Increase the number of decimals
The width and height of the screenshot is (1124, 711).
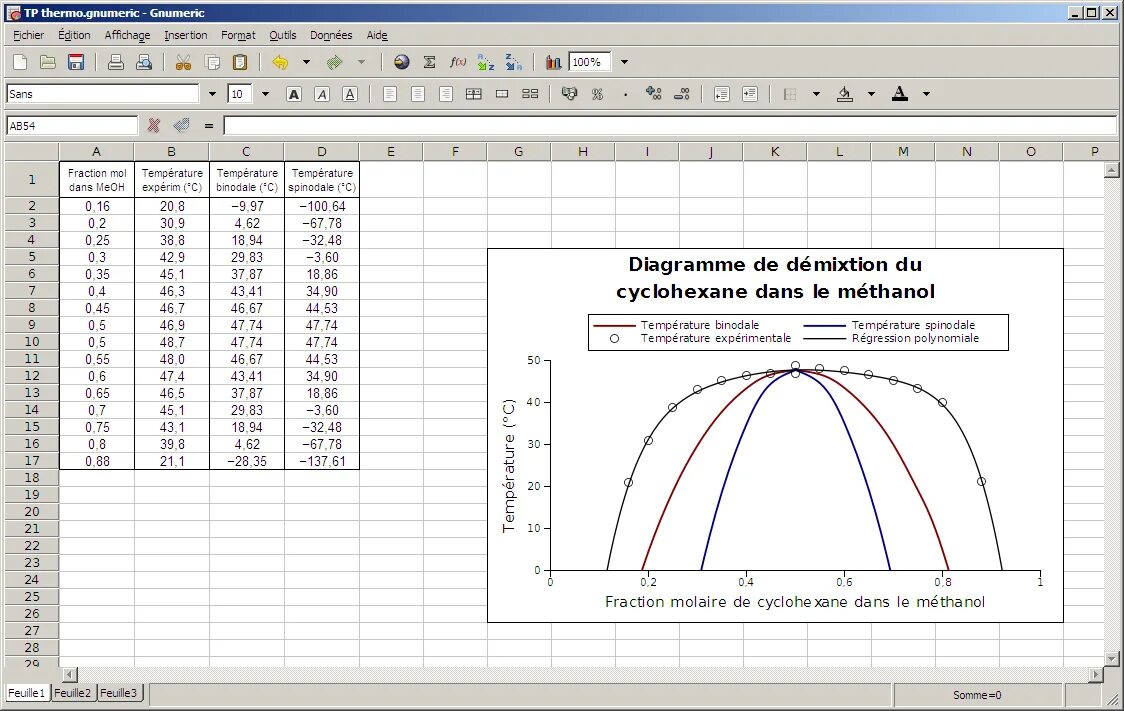coord(653,94)
